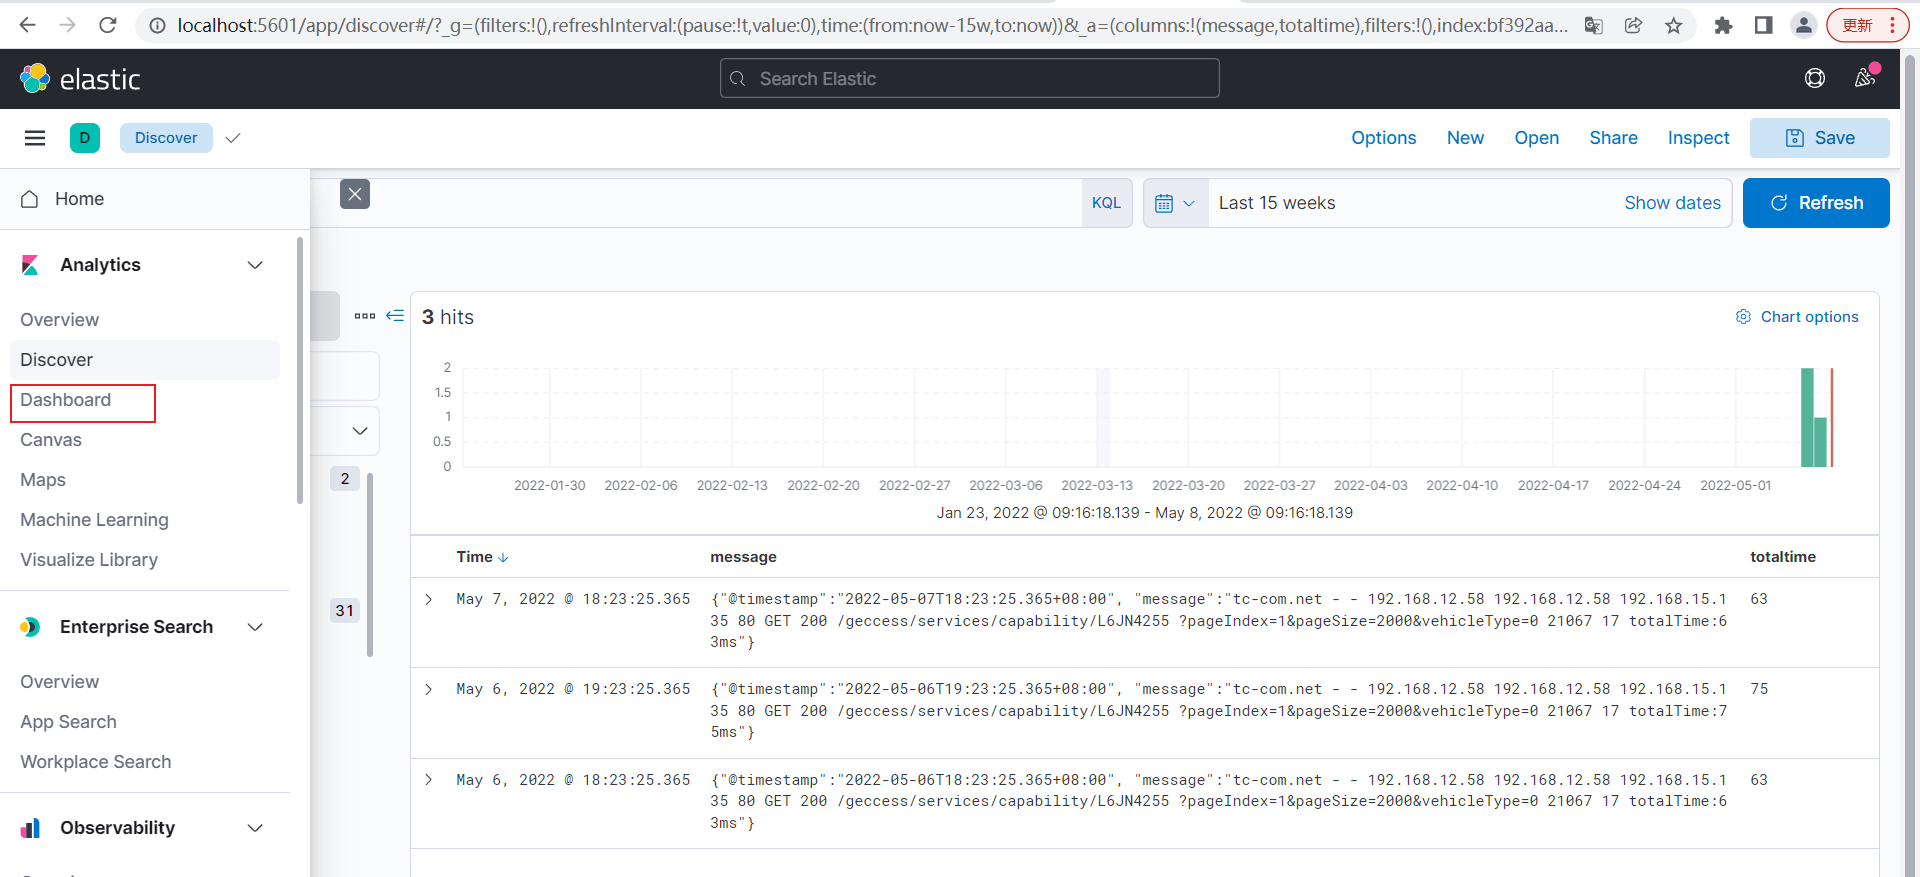
Task: Open the newsfeed notifications icon
Action: coord(1865,78)
